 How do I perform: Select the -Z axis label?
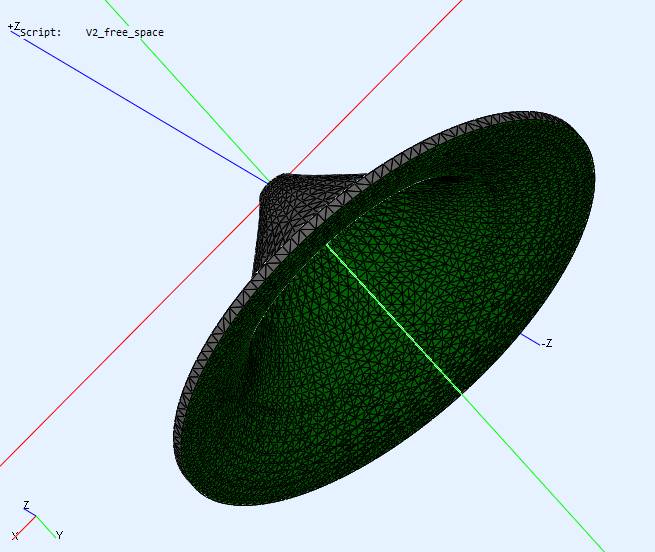(547, 343)
